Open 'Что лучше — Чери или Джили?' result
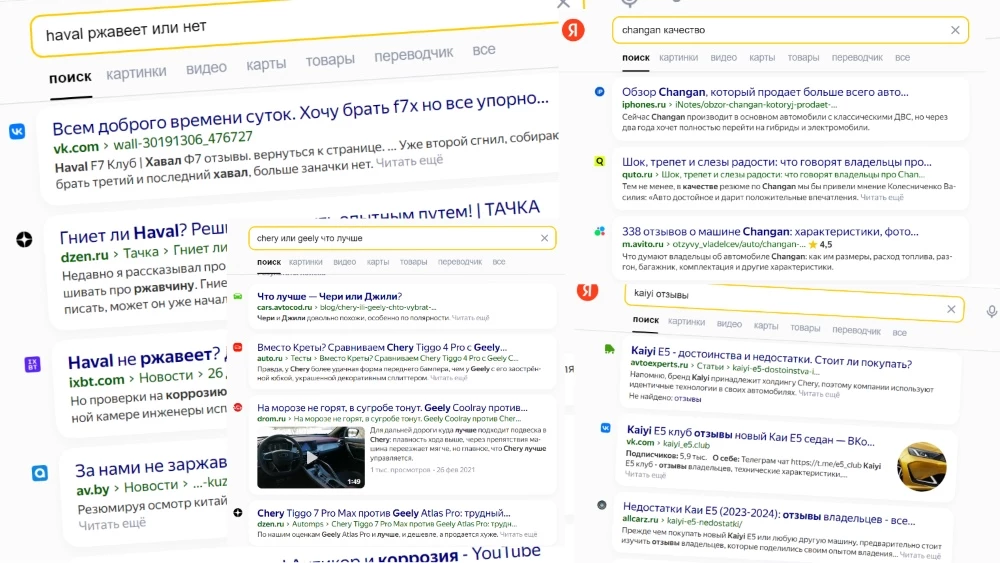Screen dimensions: 1000x563 pos(330,296)
